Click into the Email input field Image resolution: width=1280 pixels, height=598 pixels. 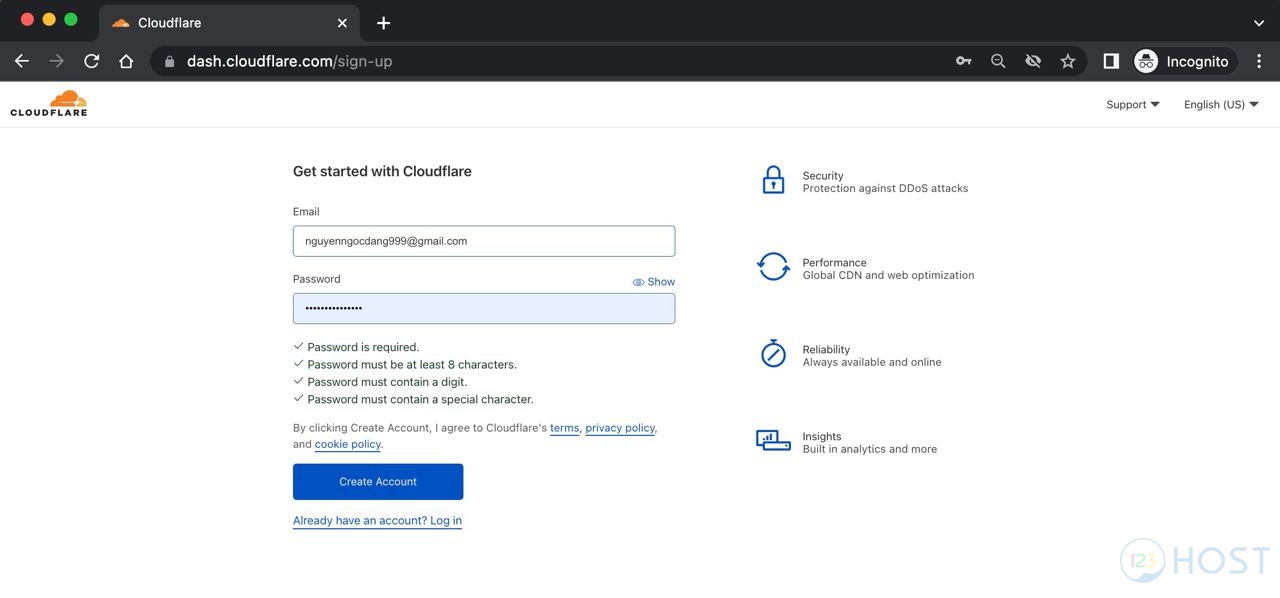pos(484,241)
